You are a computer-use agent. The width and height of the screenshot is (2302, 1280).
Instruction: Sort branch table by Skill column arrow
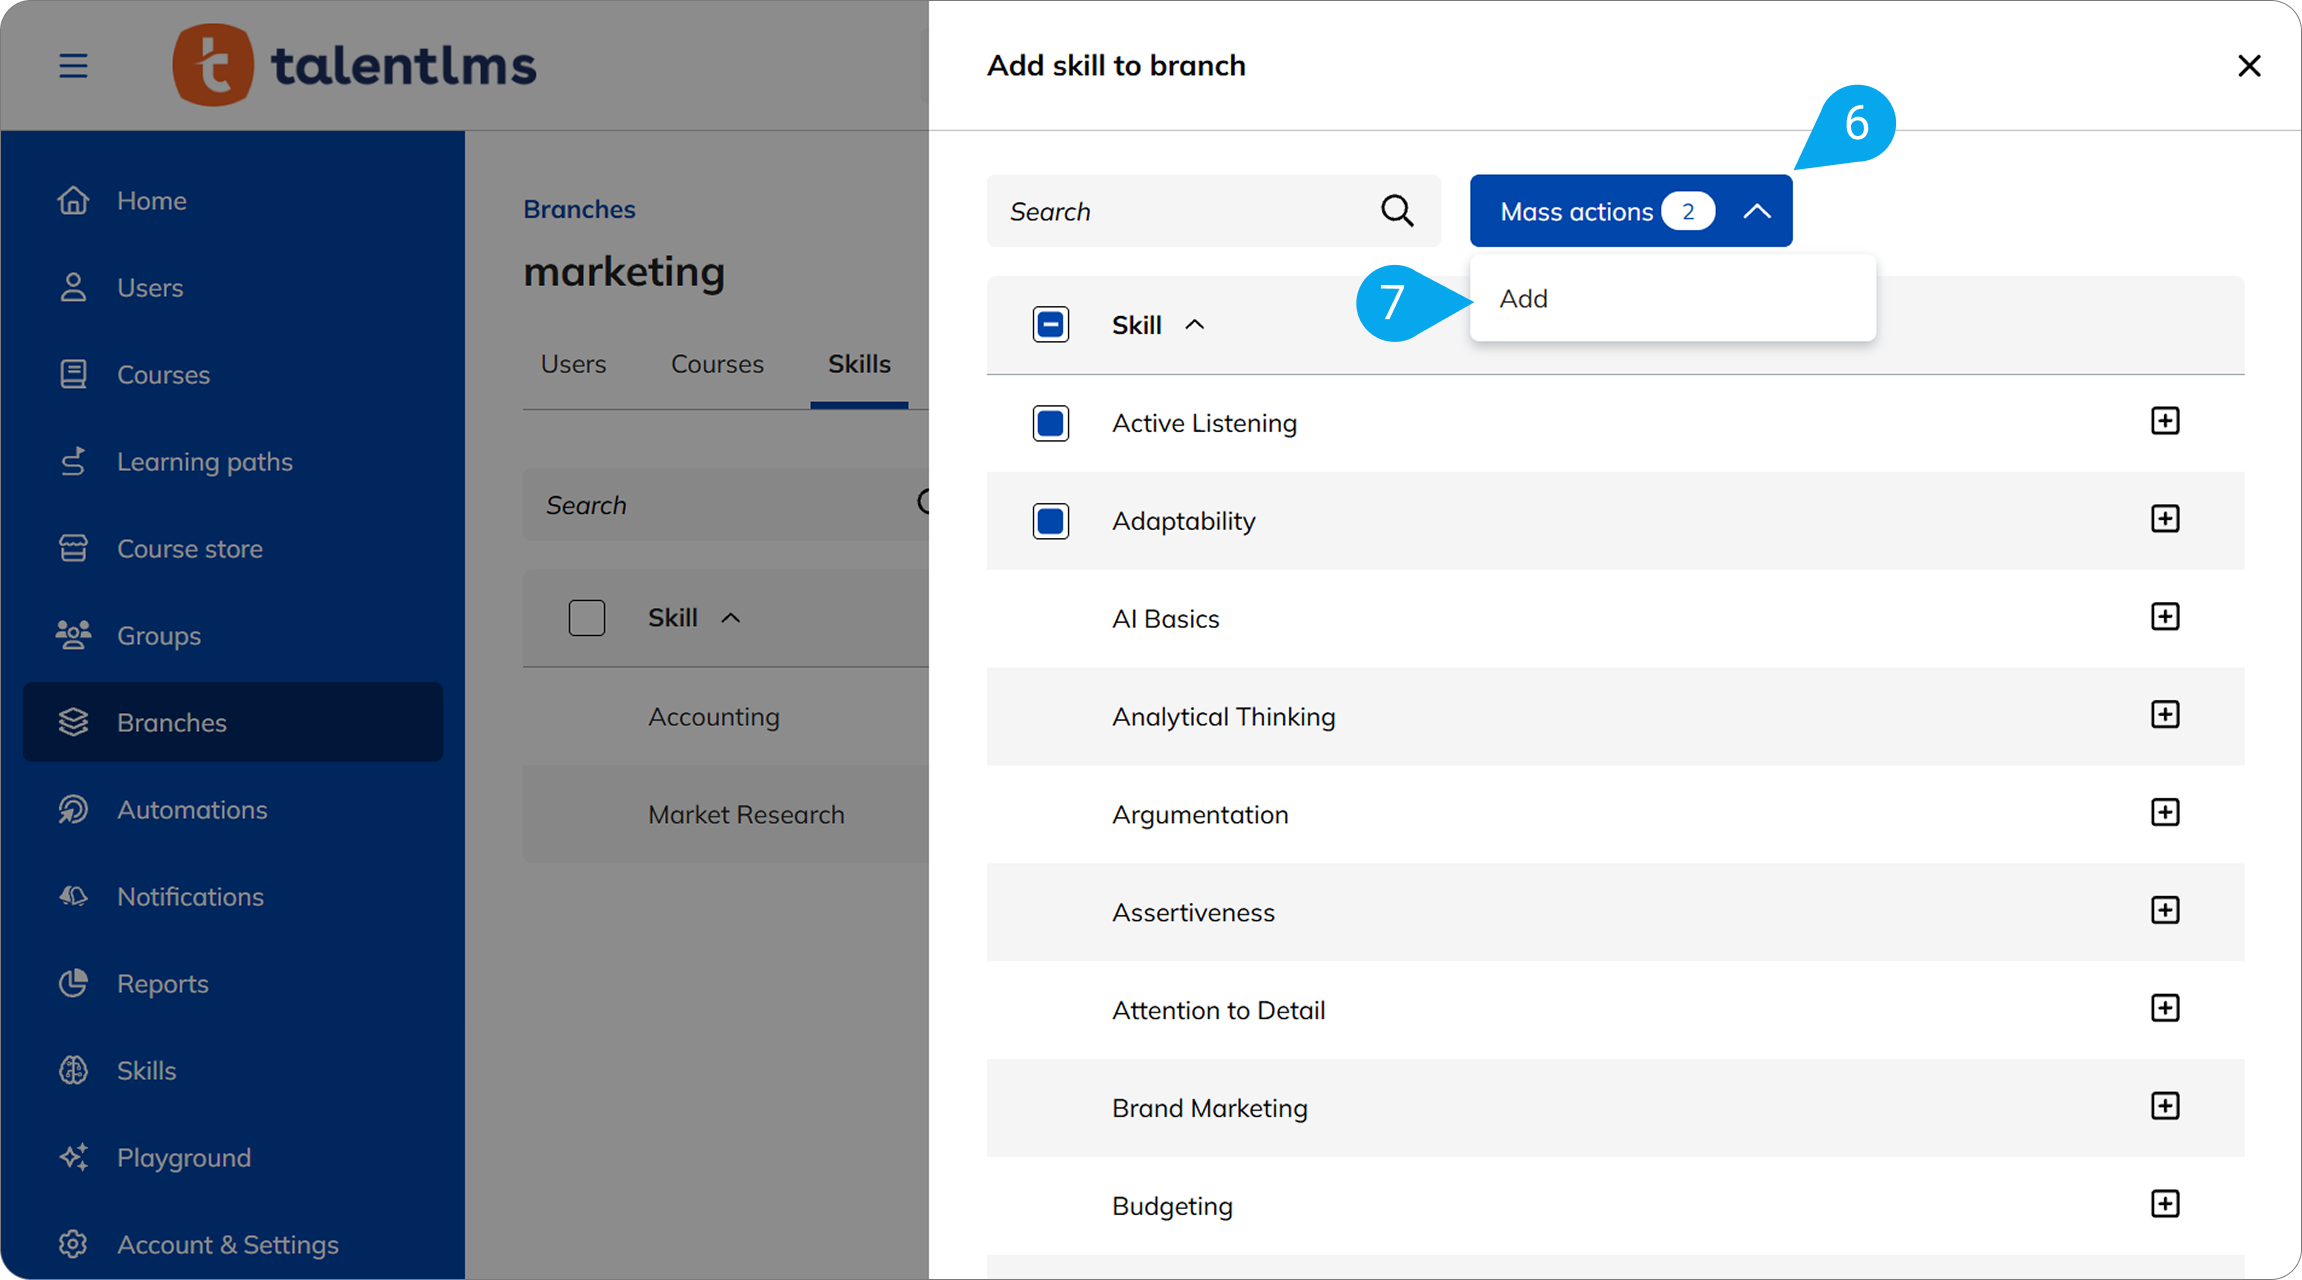(x=731, y=618)
